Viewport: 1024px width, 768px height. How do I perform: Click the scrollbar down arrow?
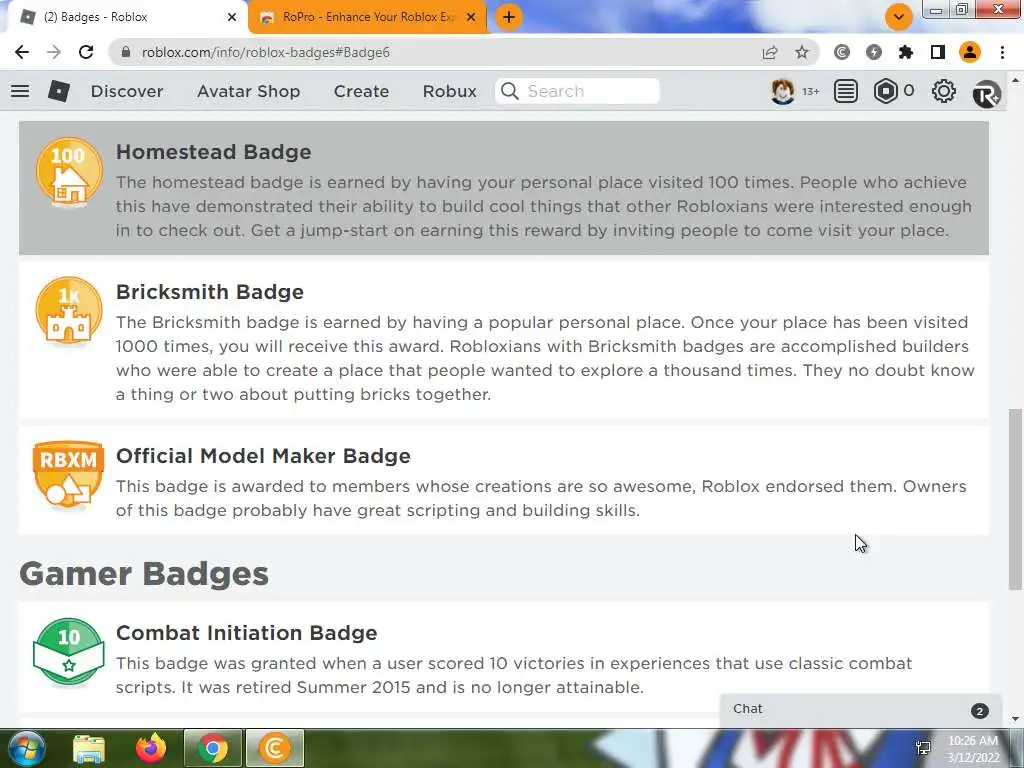tap(1015, 719)
